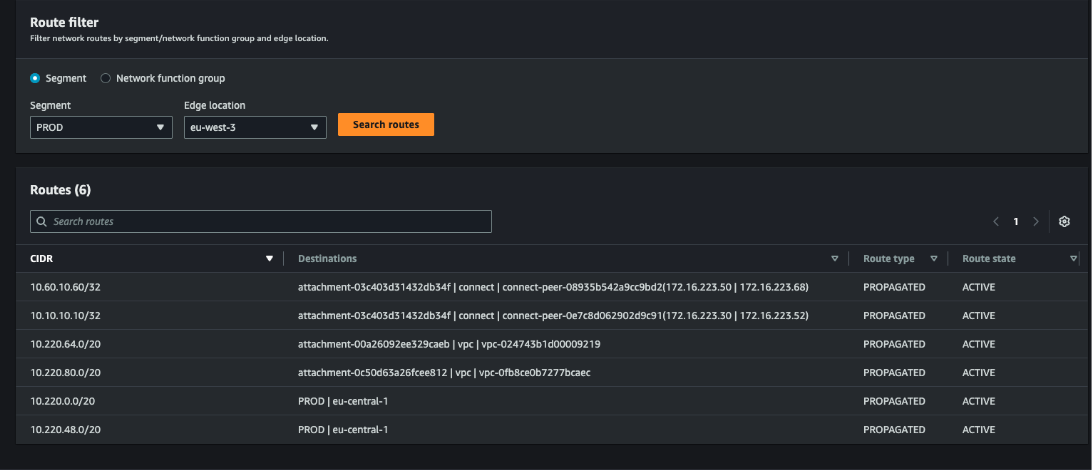
Task: Select the Segment radio button
Action: tap(35, 79)
